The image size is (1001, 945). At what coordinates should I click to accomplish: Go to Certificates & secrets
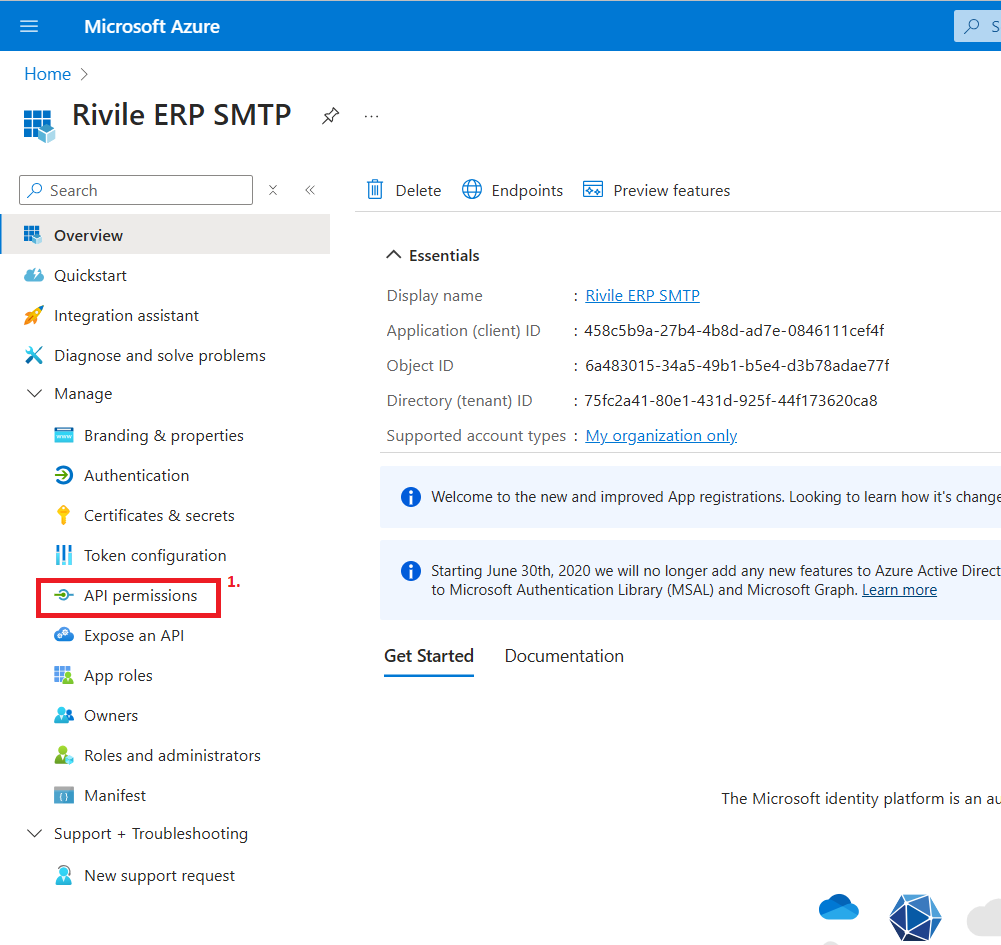[x=159, y=516]
